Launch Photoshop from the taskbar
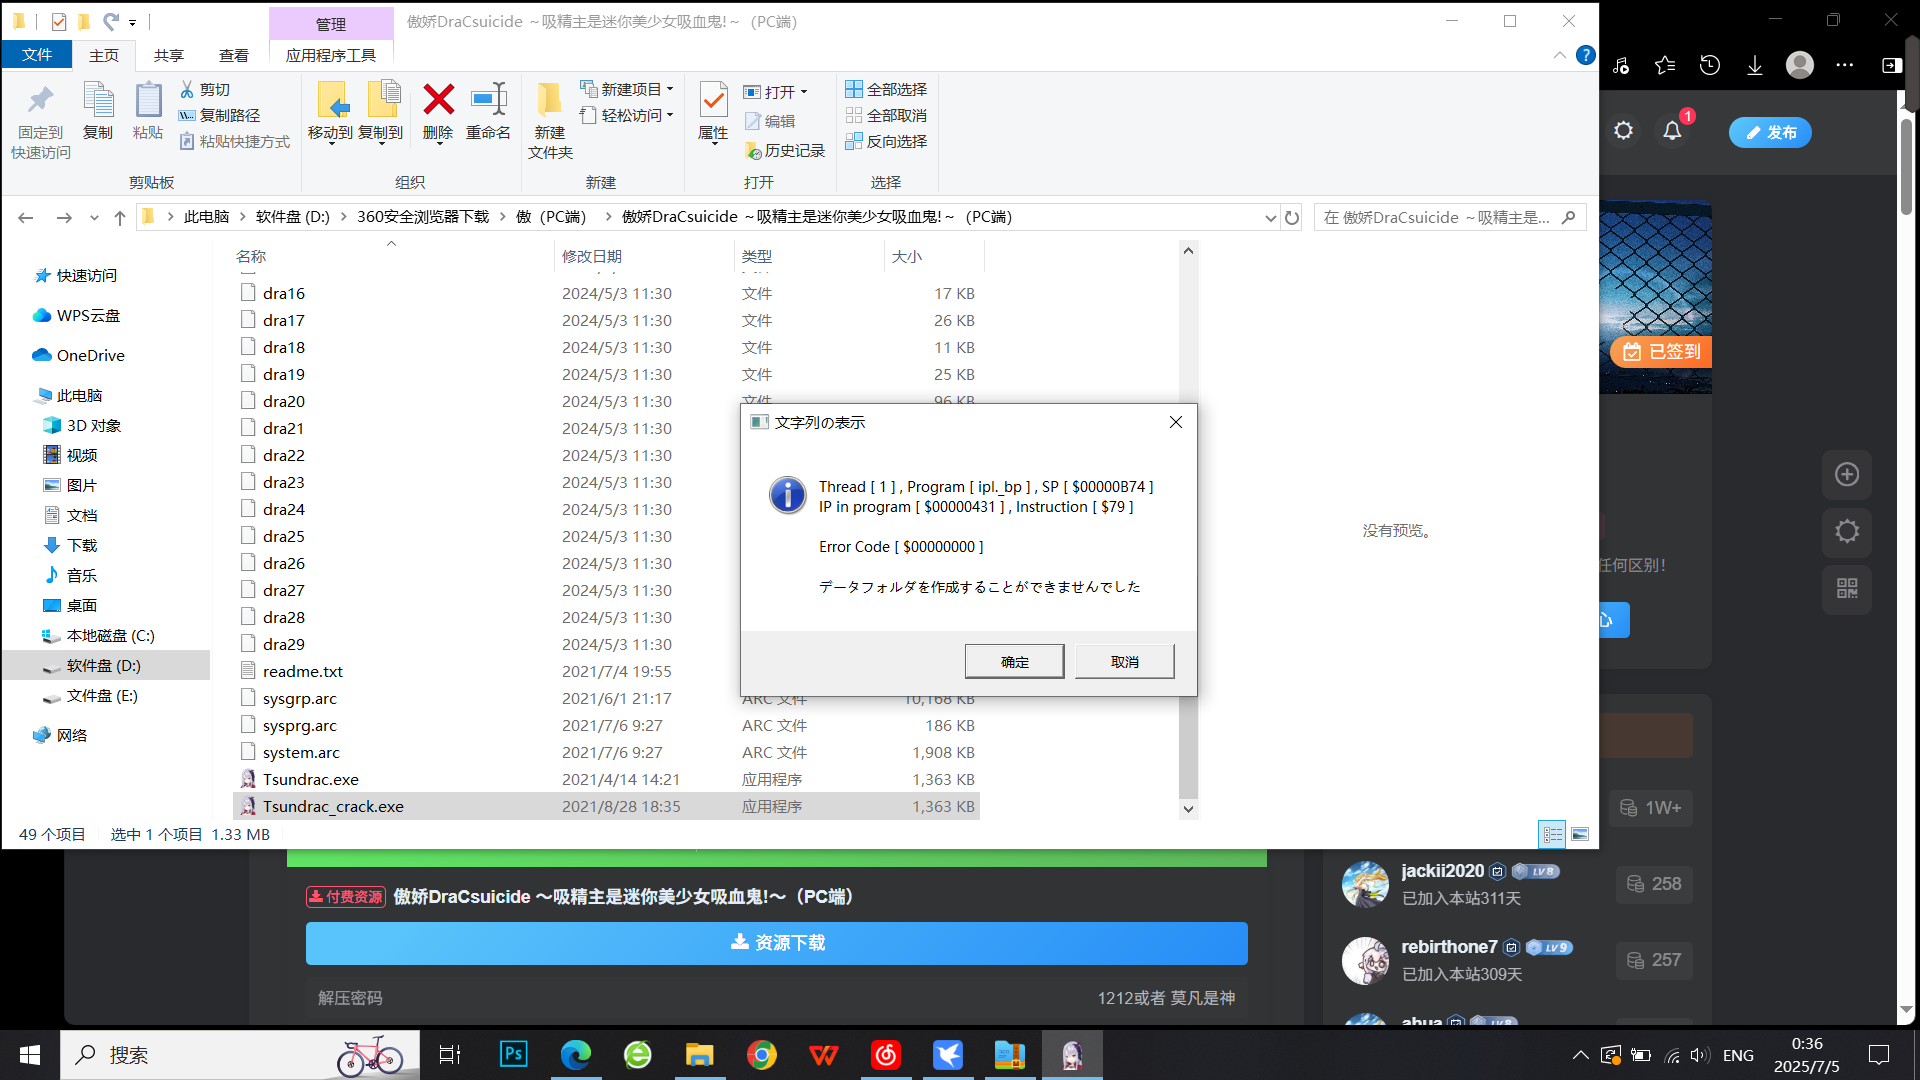 pos(513,1054)
